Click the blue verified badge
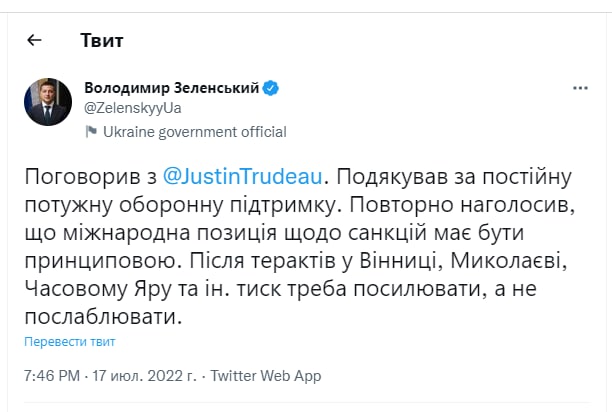This screenshot has height=412, width=612. 271,88
